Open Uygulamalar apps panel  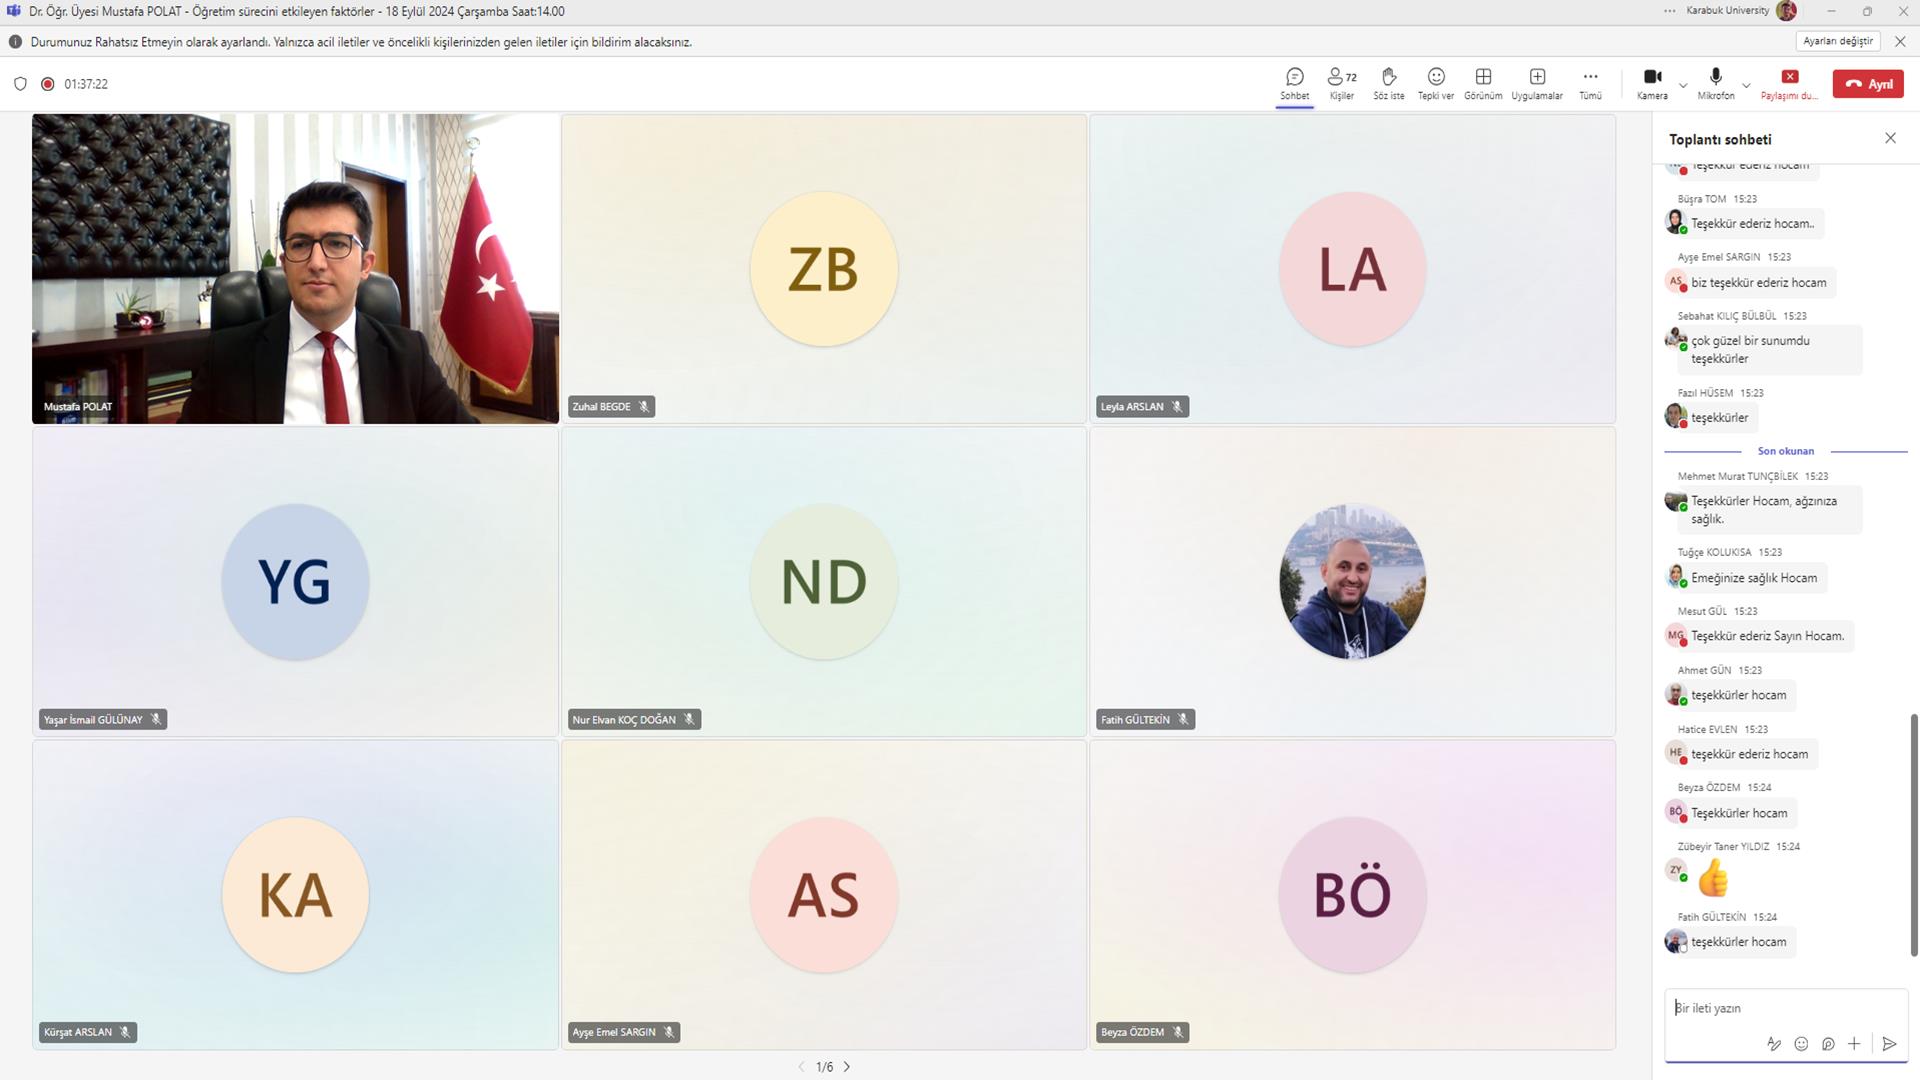tap(1537, 84)
